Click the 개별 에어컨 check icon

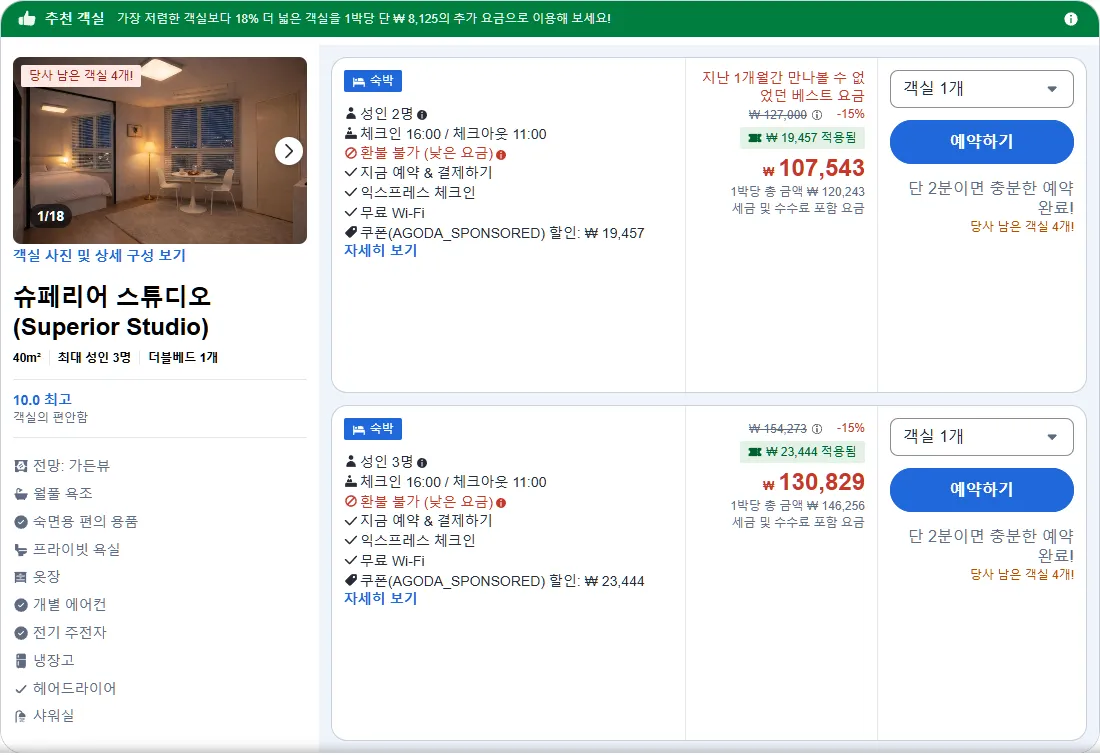coord(21,605)
